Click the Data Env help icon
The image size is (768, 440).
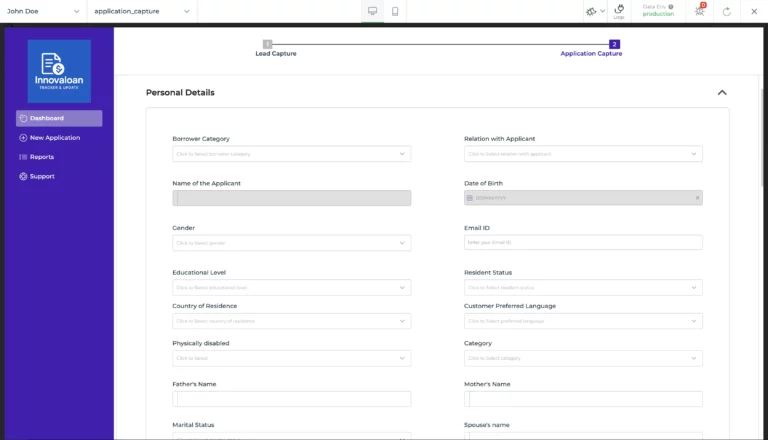pos(670,6)
